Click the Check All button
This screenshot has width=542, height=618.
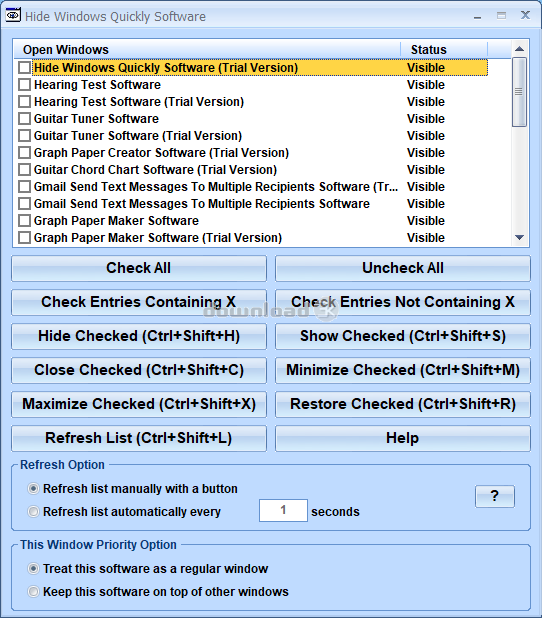139,268
